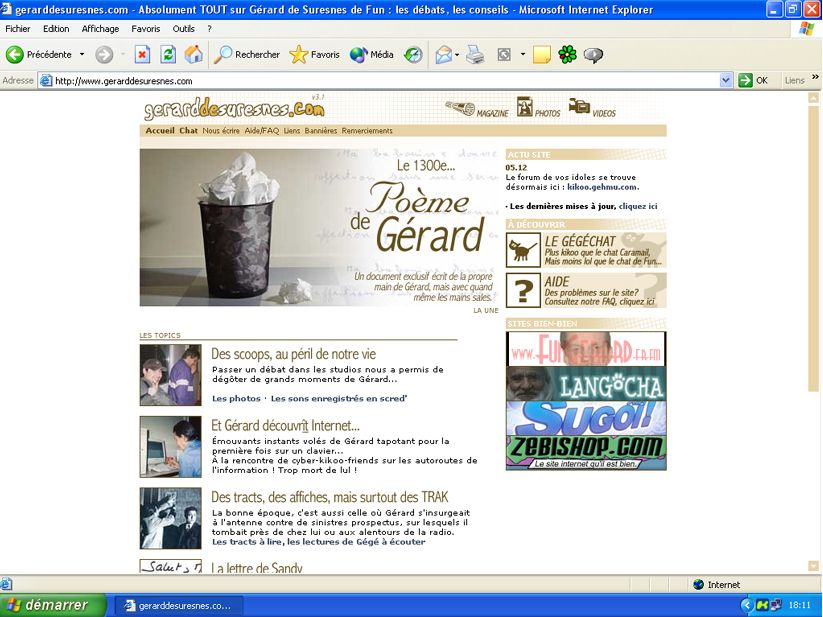Open the Outils menu

click(184, 29)
